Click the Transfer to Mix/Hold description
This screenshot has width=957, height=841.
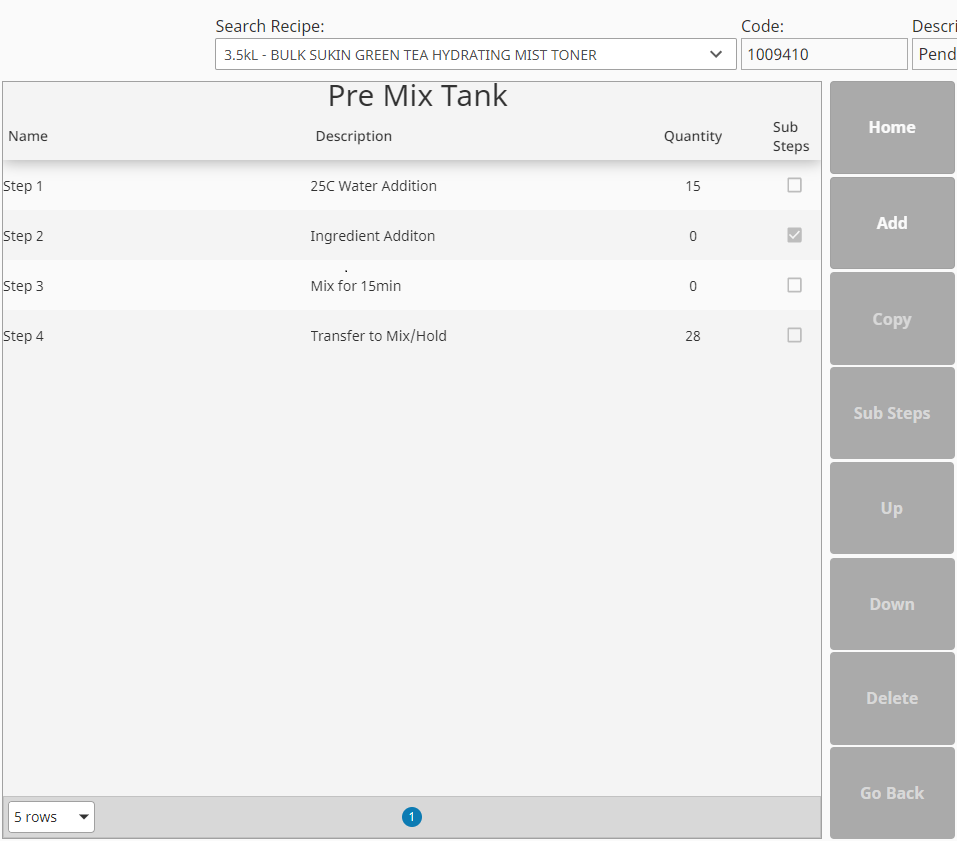pos(378,336)
